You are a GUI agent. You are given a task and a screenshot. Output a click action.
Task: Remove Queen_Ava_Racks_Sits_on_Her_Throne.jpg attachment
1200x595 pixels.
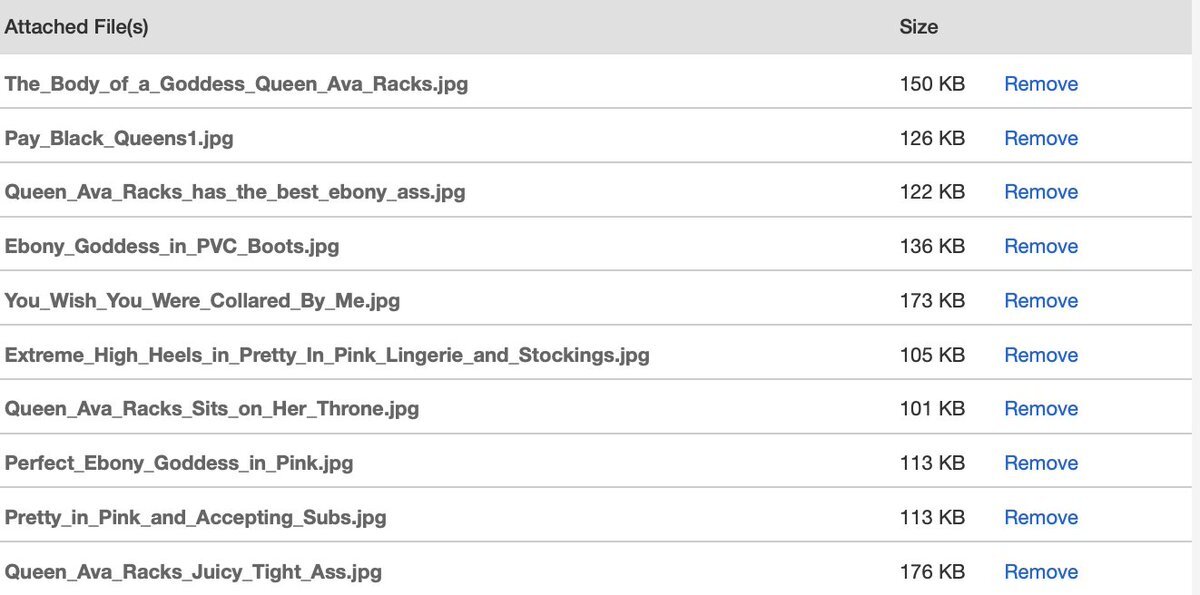(1040, 409)
